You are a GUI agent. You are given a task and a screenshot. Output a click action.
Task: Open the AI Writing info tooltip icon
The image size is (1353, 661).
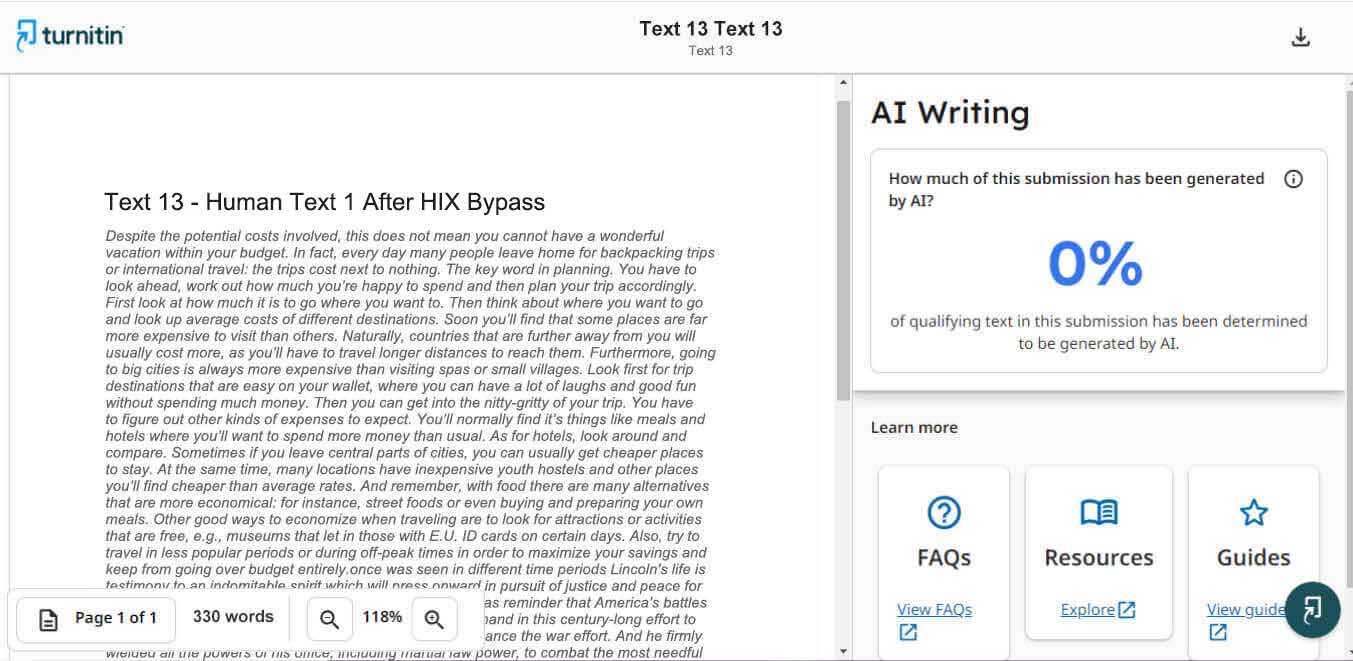(x=1293, y=180)
